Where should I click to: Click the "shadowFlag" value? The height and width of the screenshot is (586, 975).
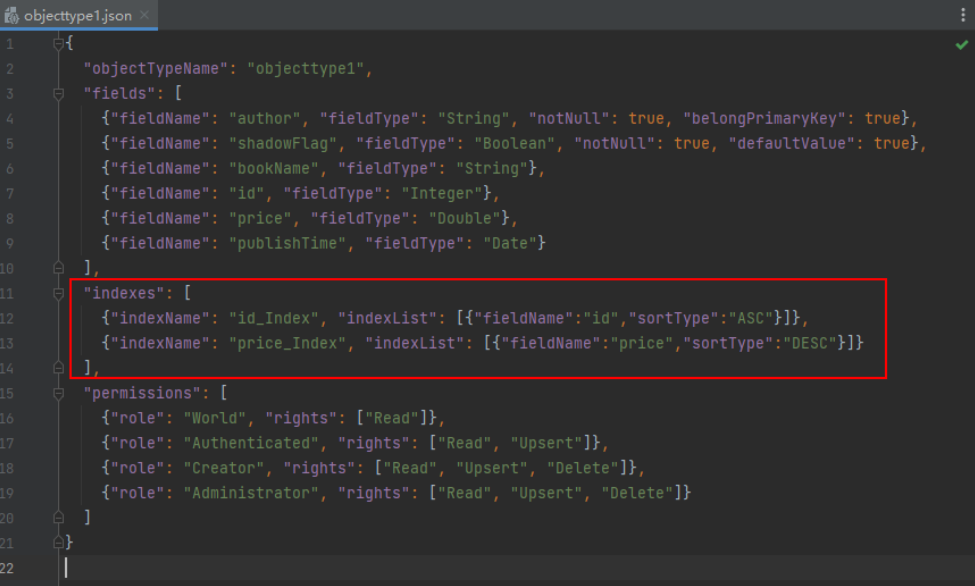tap(283, 143)
